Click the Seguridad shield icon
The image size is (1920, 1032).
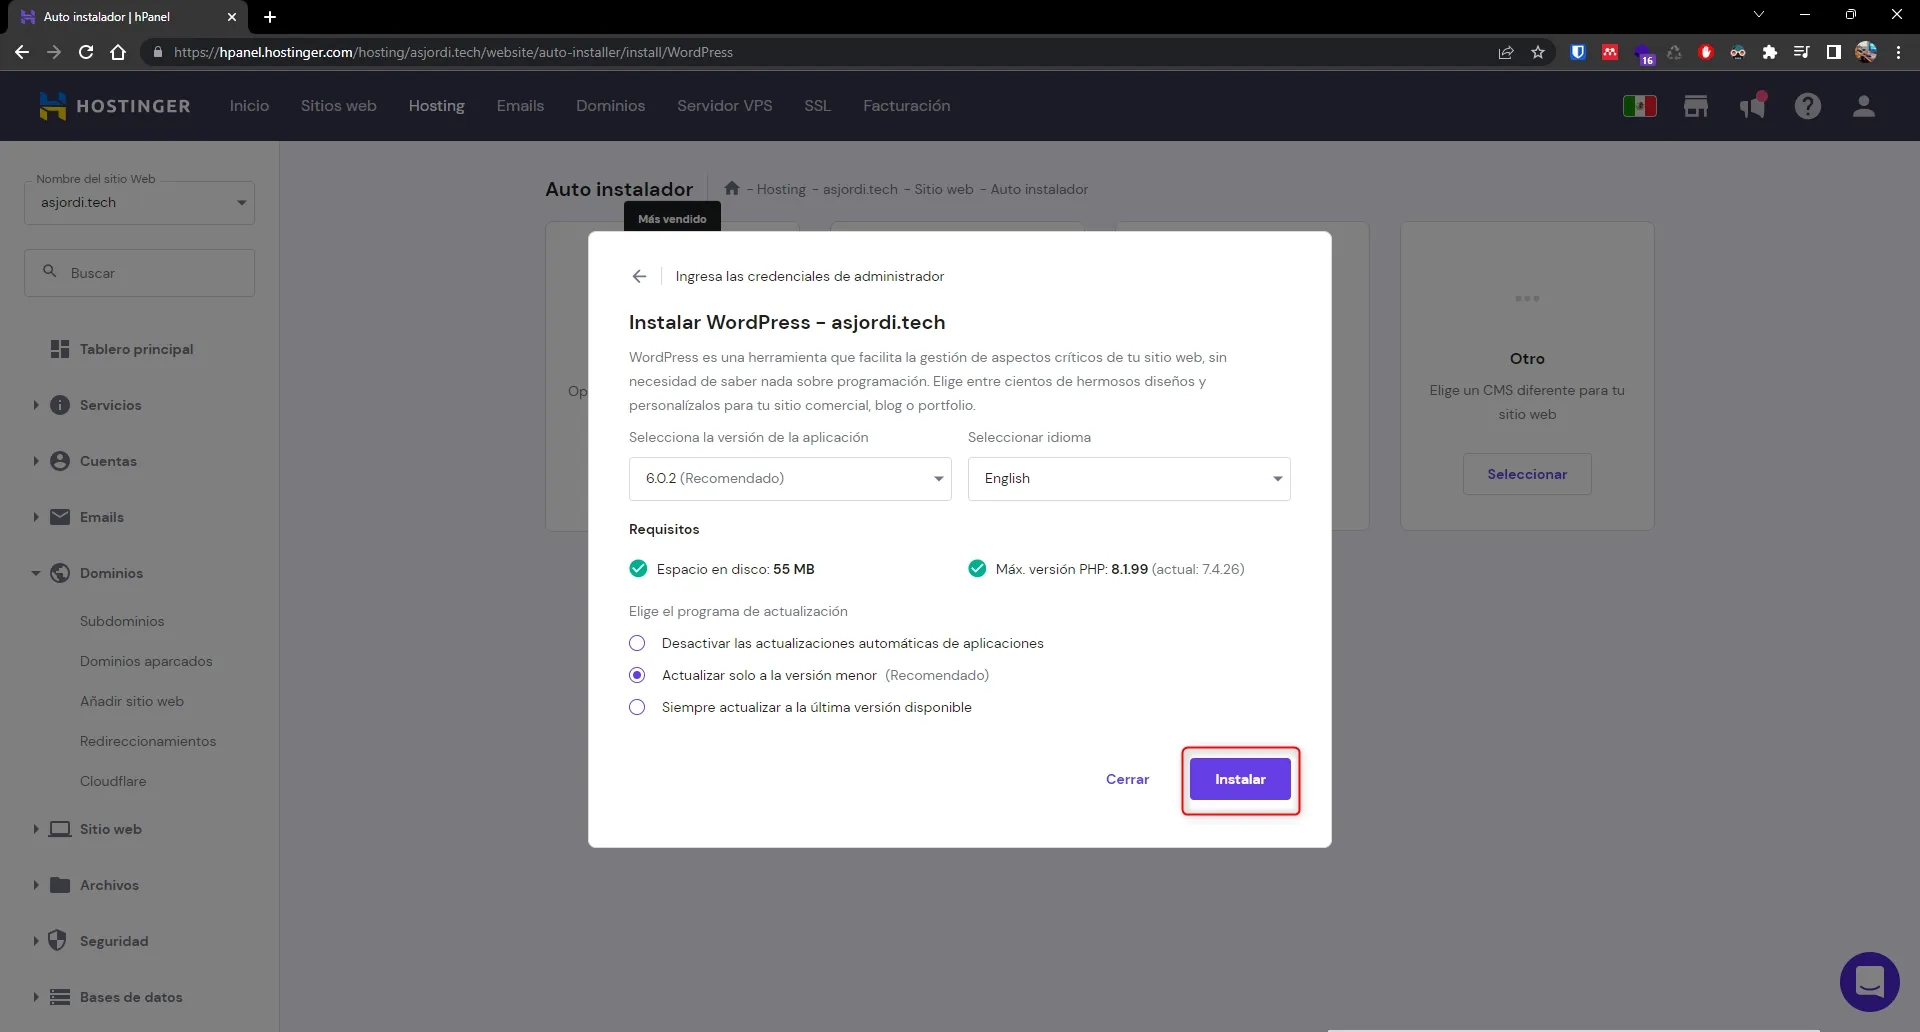[x=58, y=941]
